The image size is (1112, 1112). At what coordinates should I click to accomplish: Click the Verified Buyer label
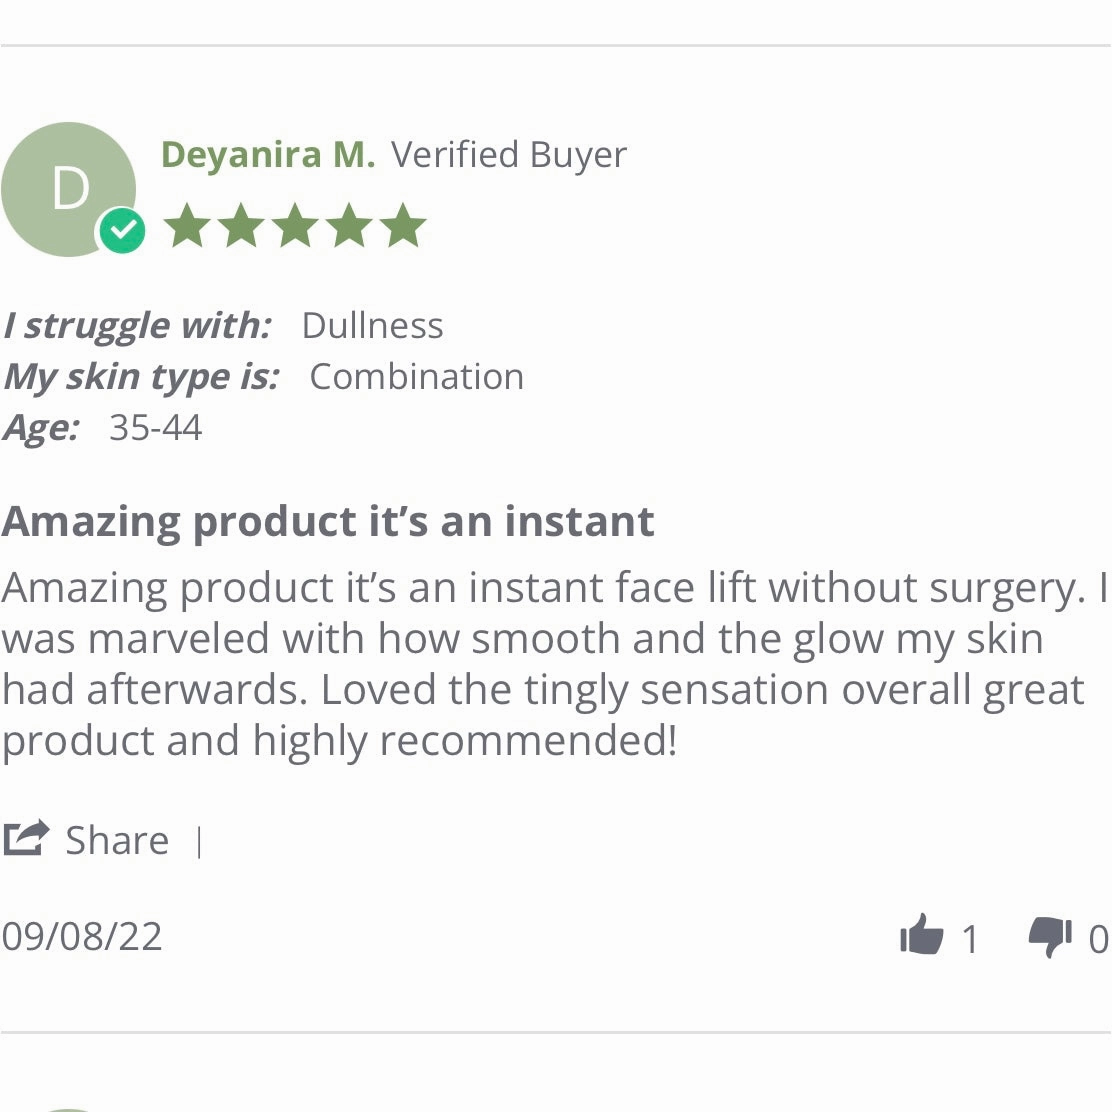pyautogui.click(x=508, y=155)
